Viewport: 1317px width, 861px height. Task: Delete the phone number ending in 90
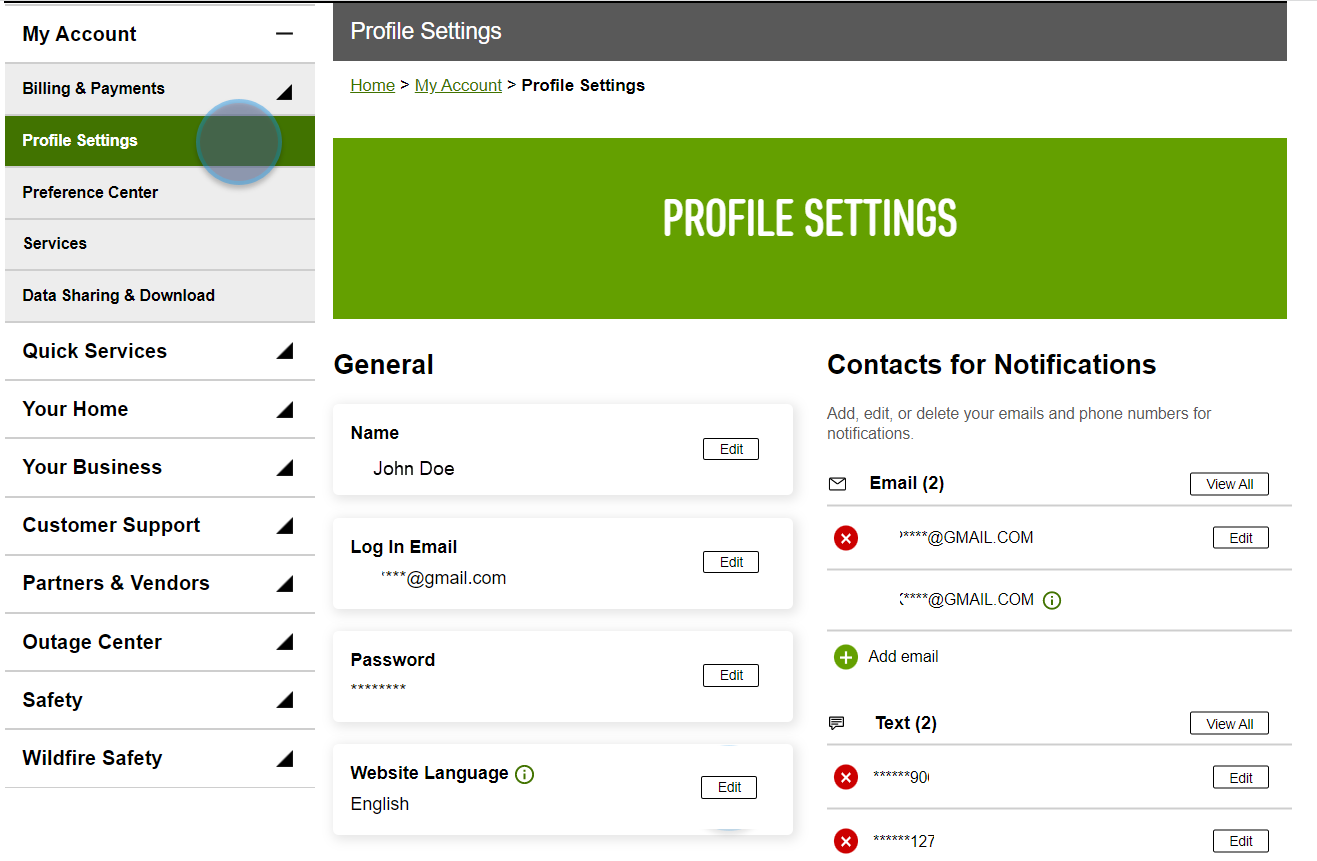tap(845, 777)
